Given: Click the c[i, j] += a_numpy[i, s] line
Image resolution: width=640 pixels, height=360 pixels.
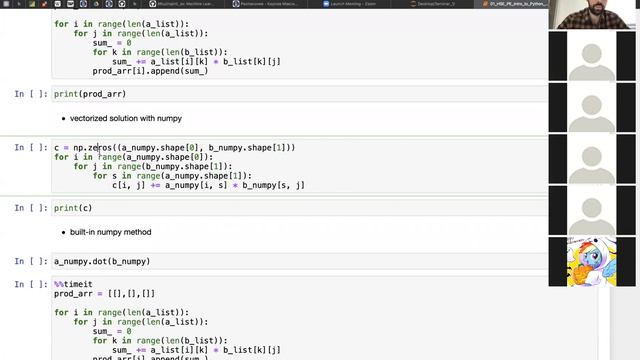Looking at the screenshot, I should click(208, 185).
